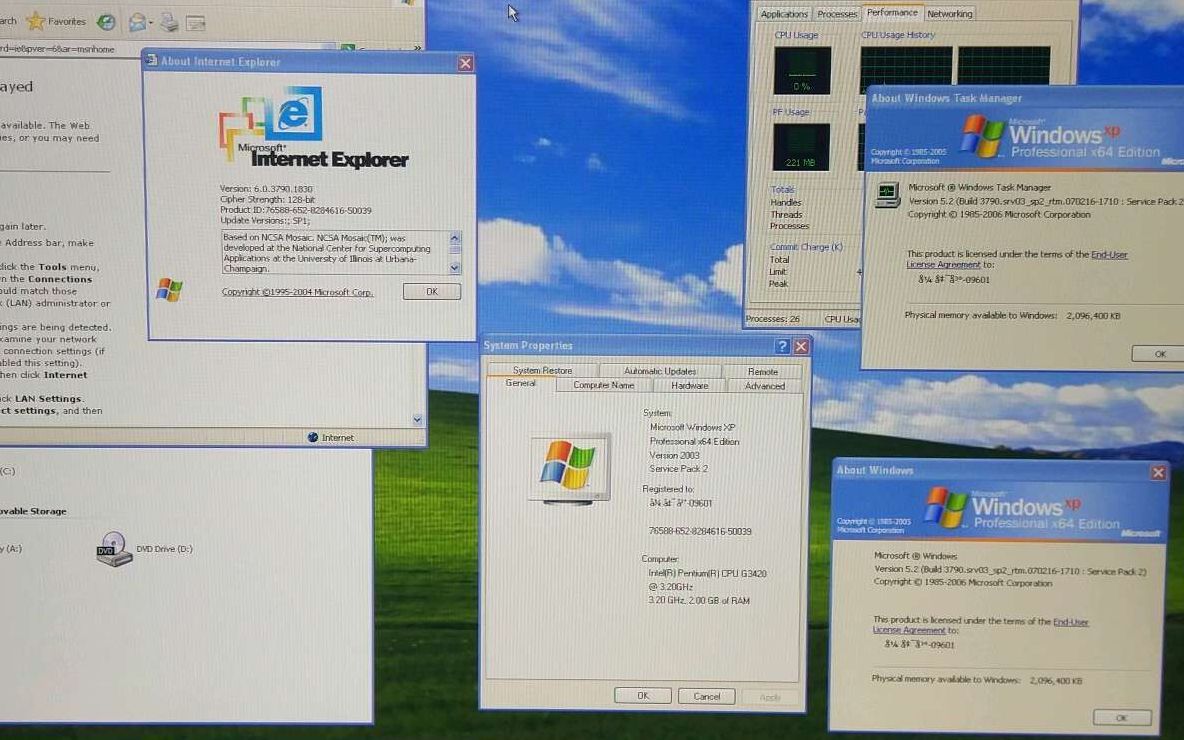
Task: Click Windows flag icon in About Internet Explorer
Action: click(x=169, y=290)
